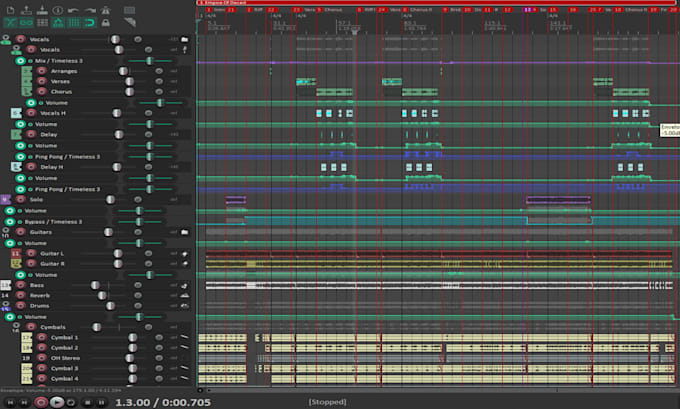The height and width of the screenshot is (409, 680).
Task: Toggle the transport Repeat loop button
Action: click(71, 402)
